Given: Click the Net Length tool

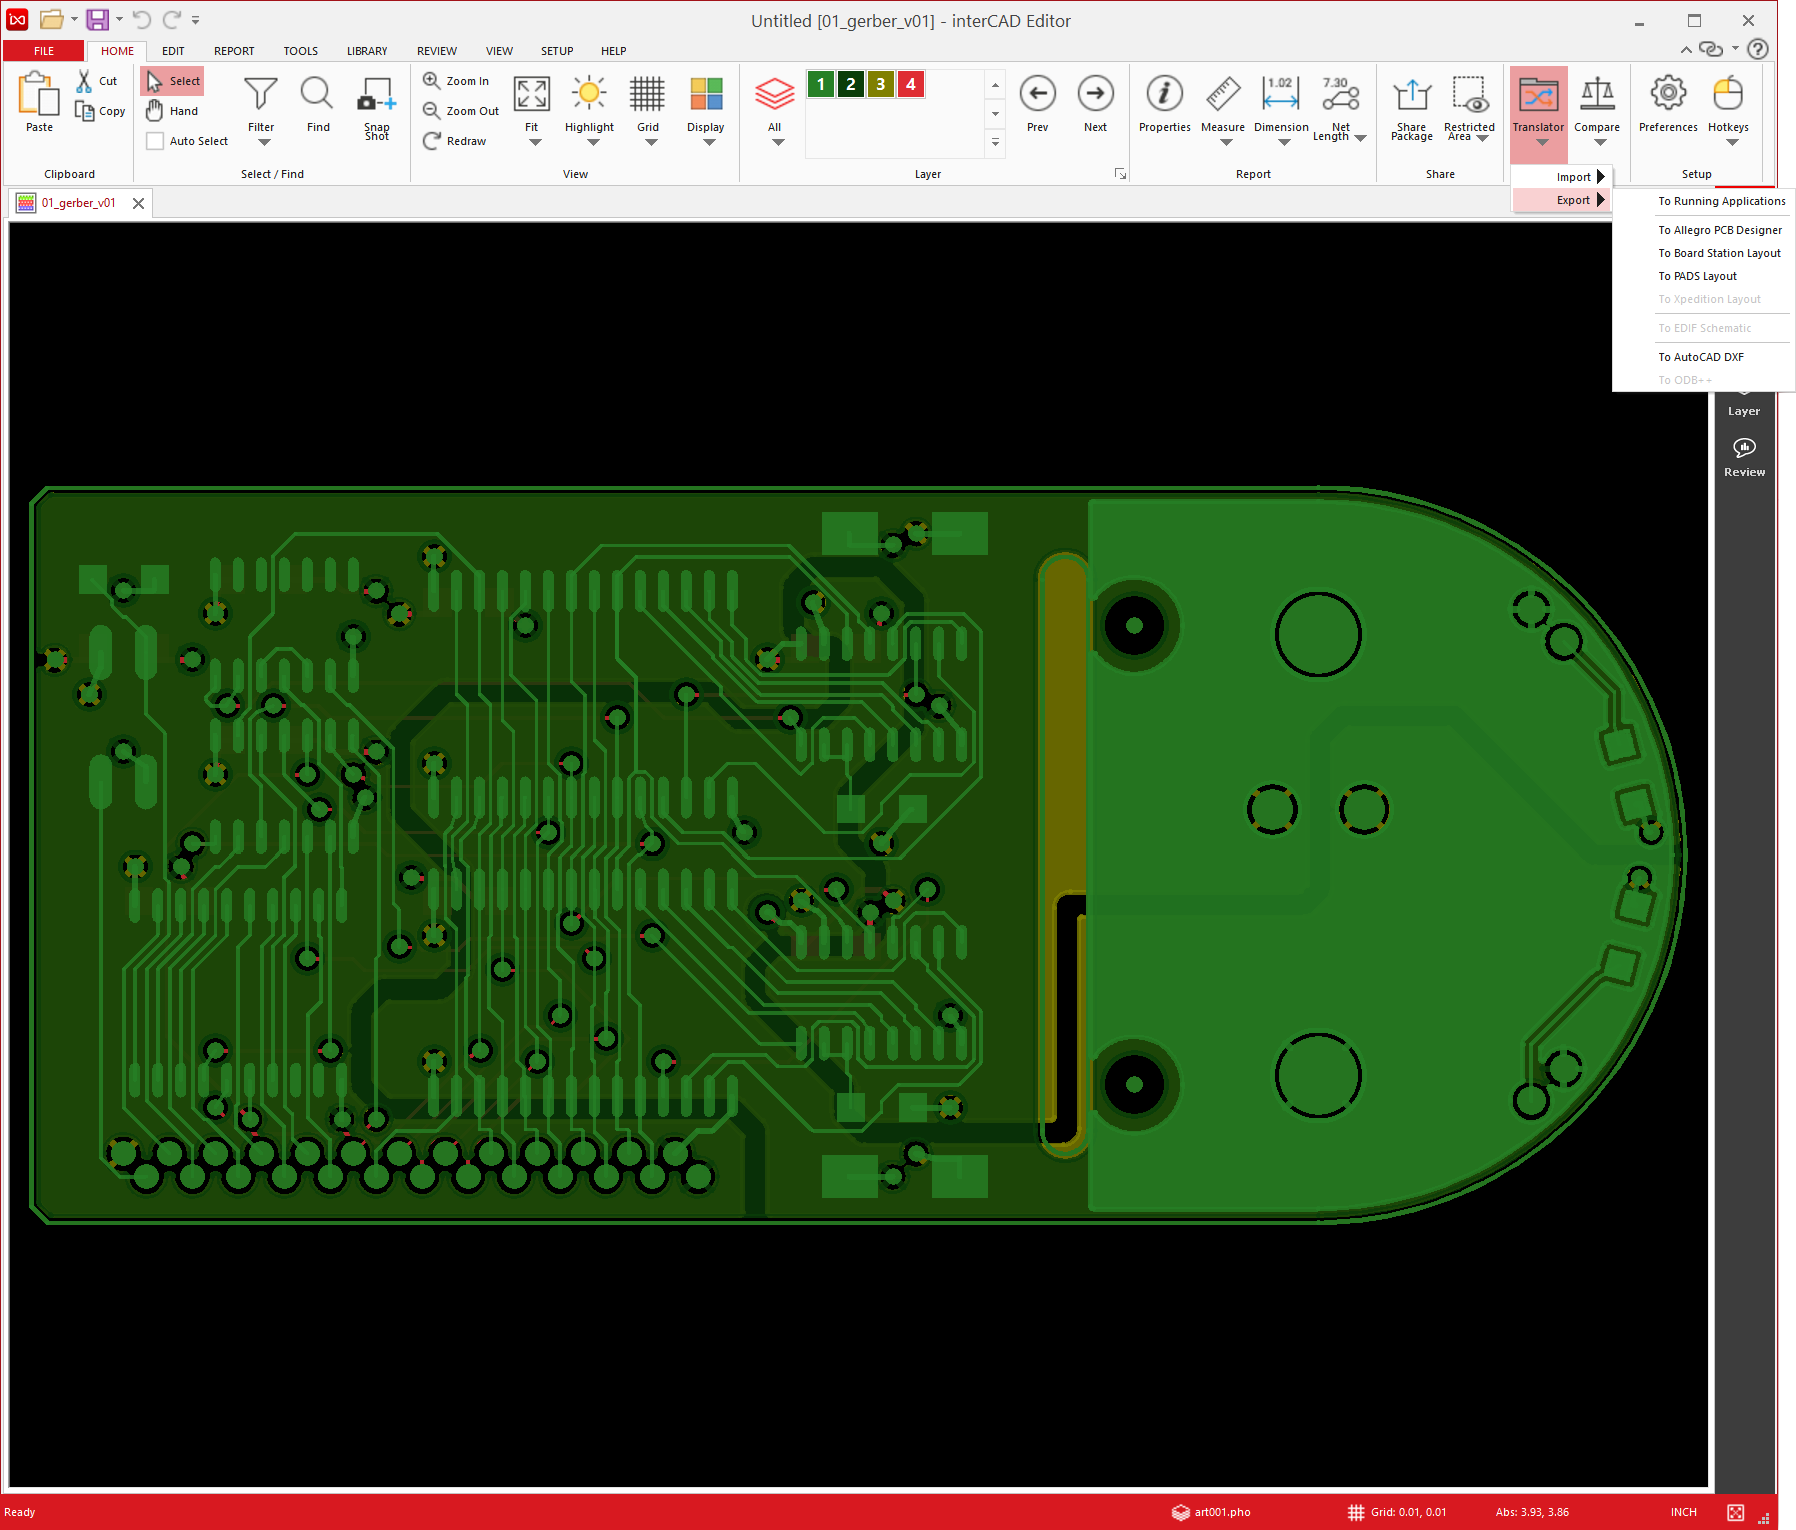Looking at the screenshot, I should [x=1340, y=93].
